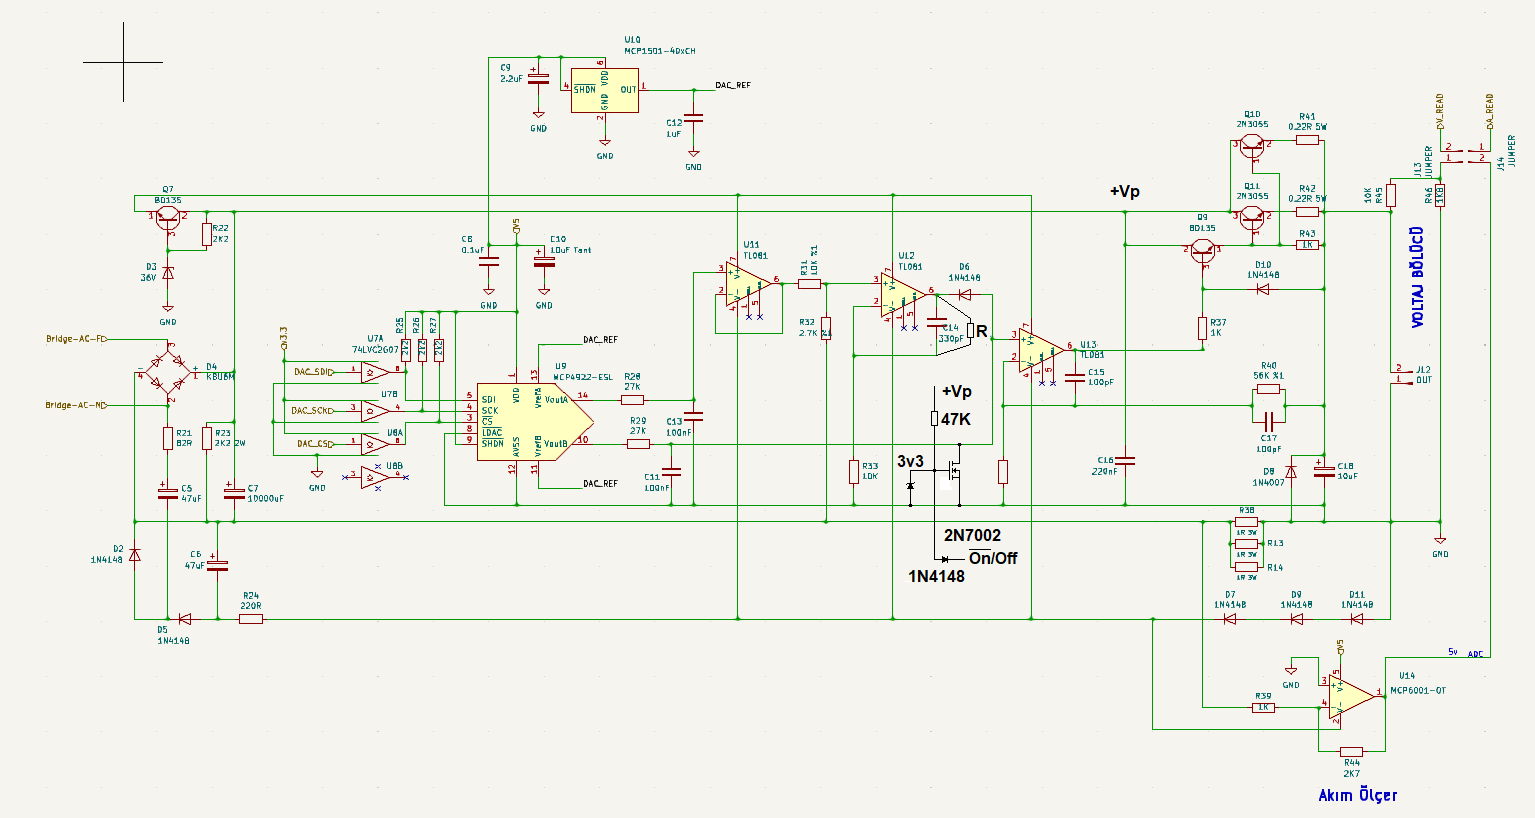Select the Akım Ölçer text label

[1357, 795]
